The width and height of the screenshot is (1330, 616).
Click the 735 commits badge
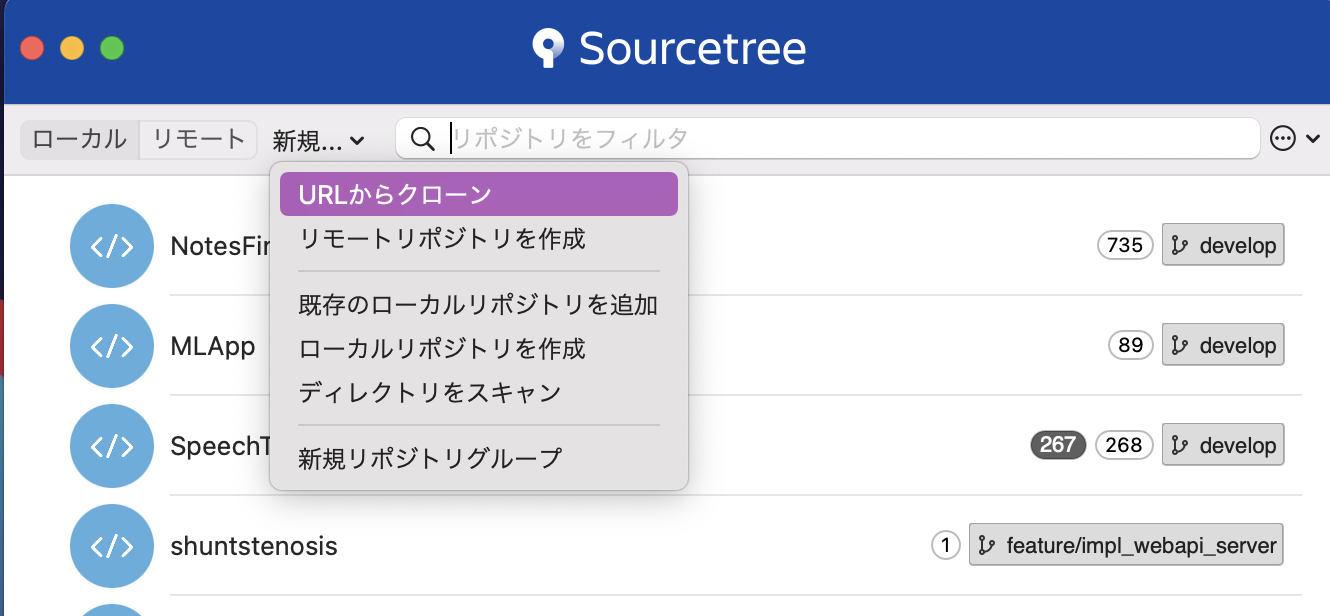coord(1125,245)
